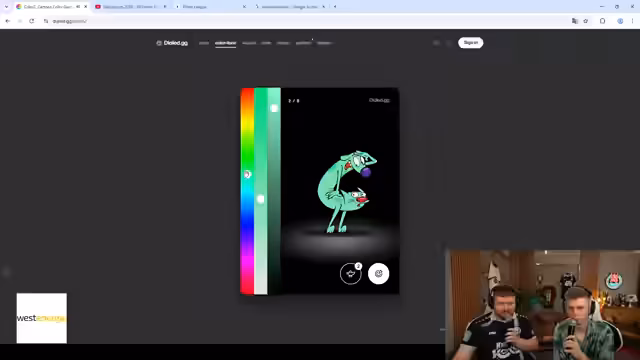Click the Sign in button
This screenshot has height=360, width=640.
[470, 42]
